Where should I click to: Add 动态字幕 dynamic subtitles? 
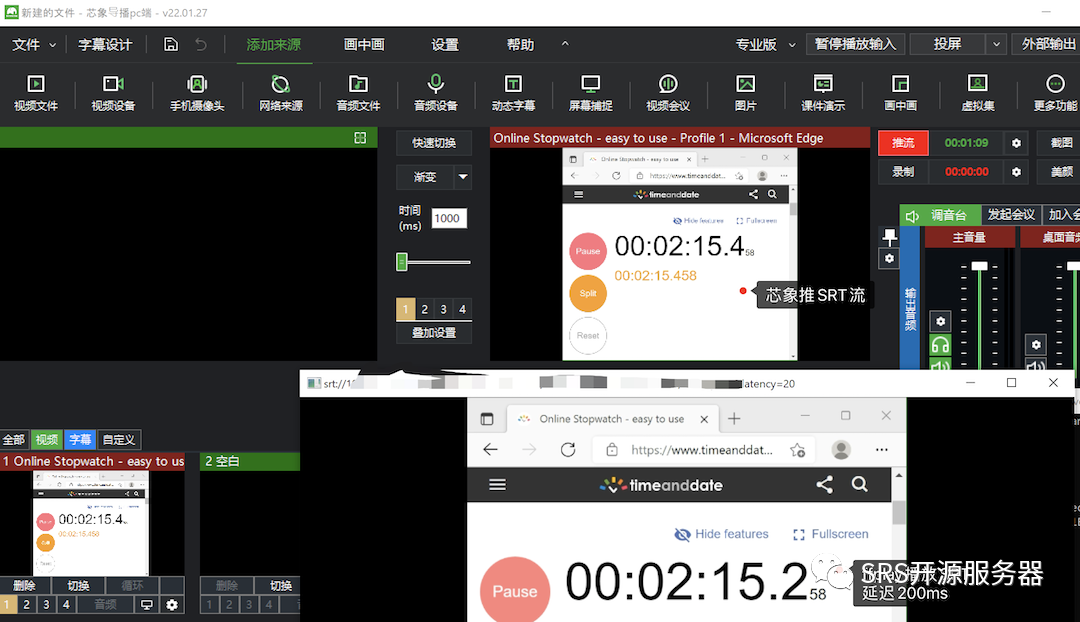513,93
